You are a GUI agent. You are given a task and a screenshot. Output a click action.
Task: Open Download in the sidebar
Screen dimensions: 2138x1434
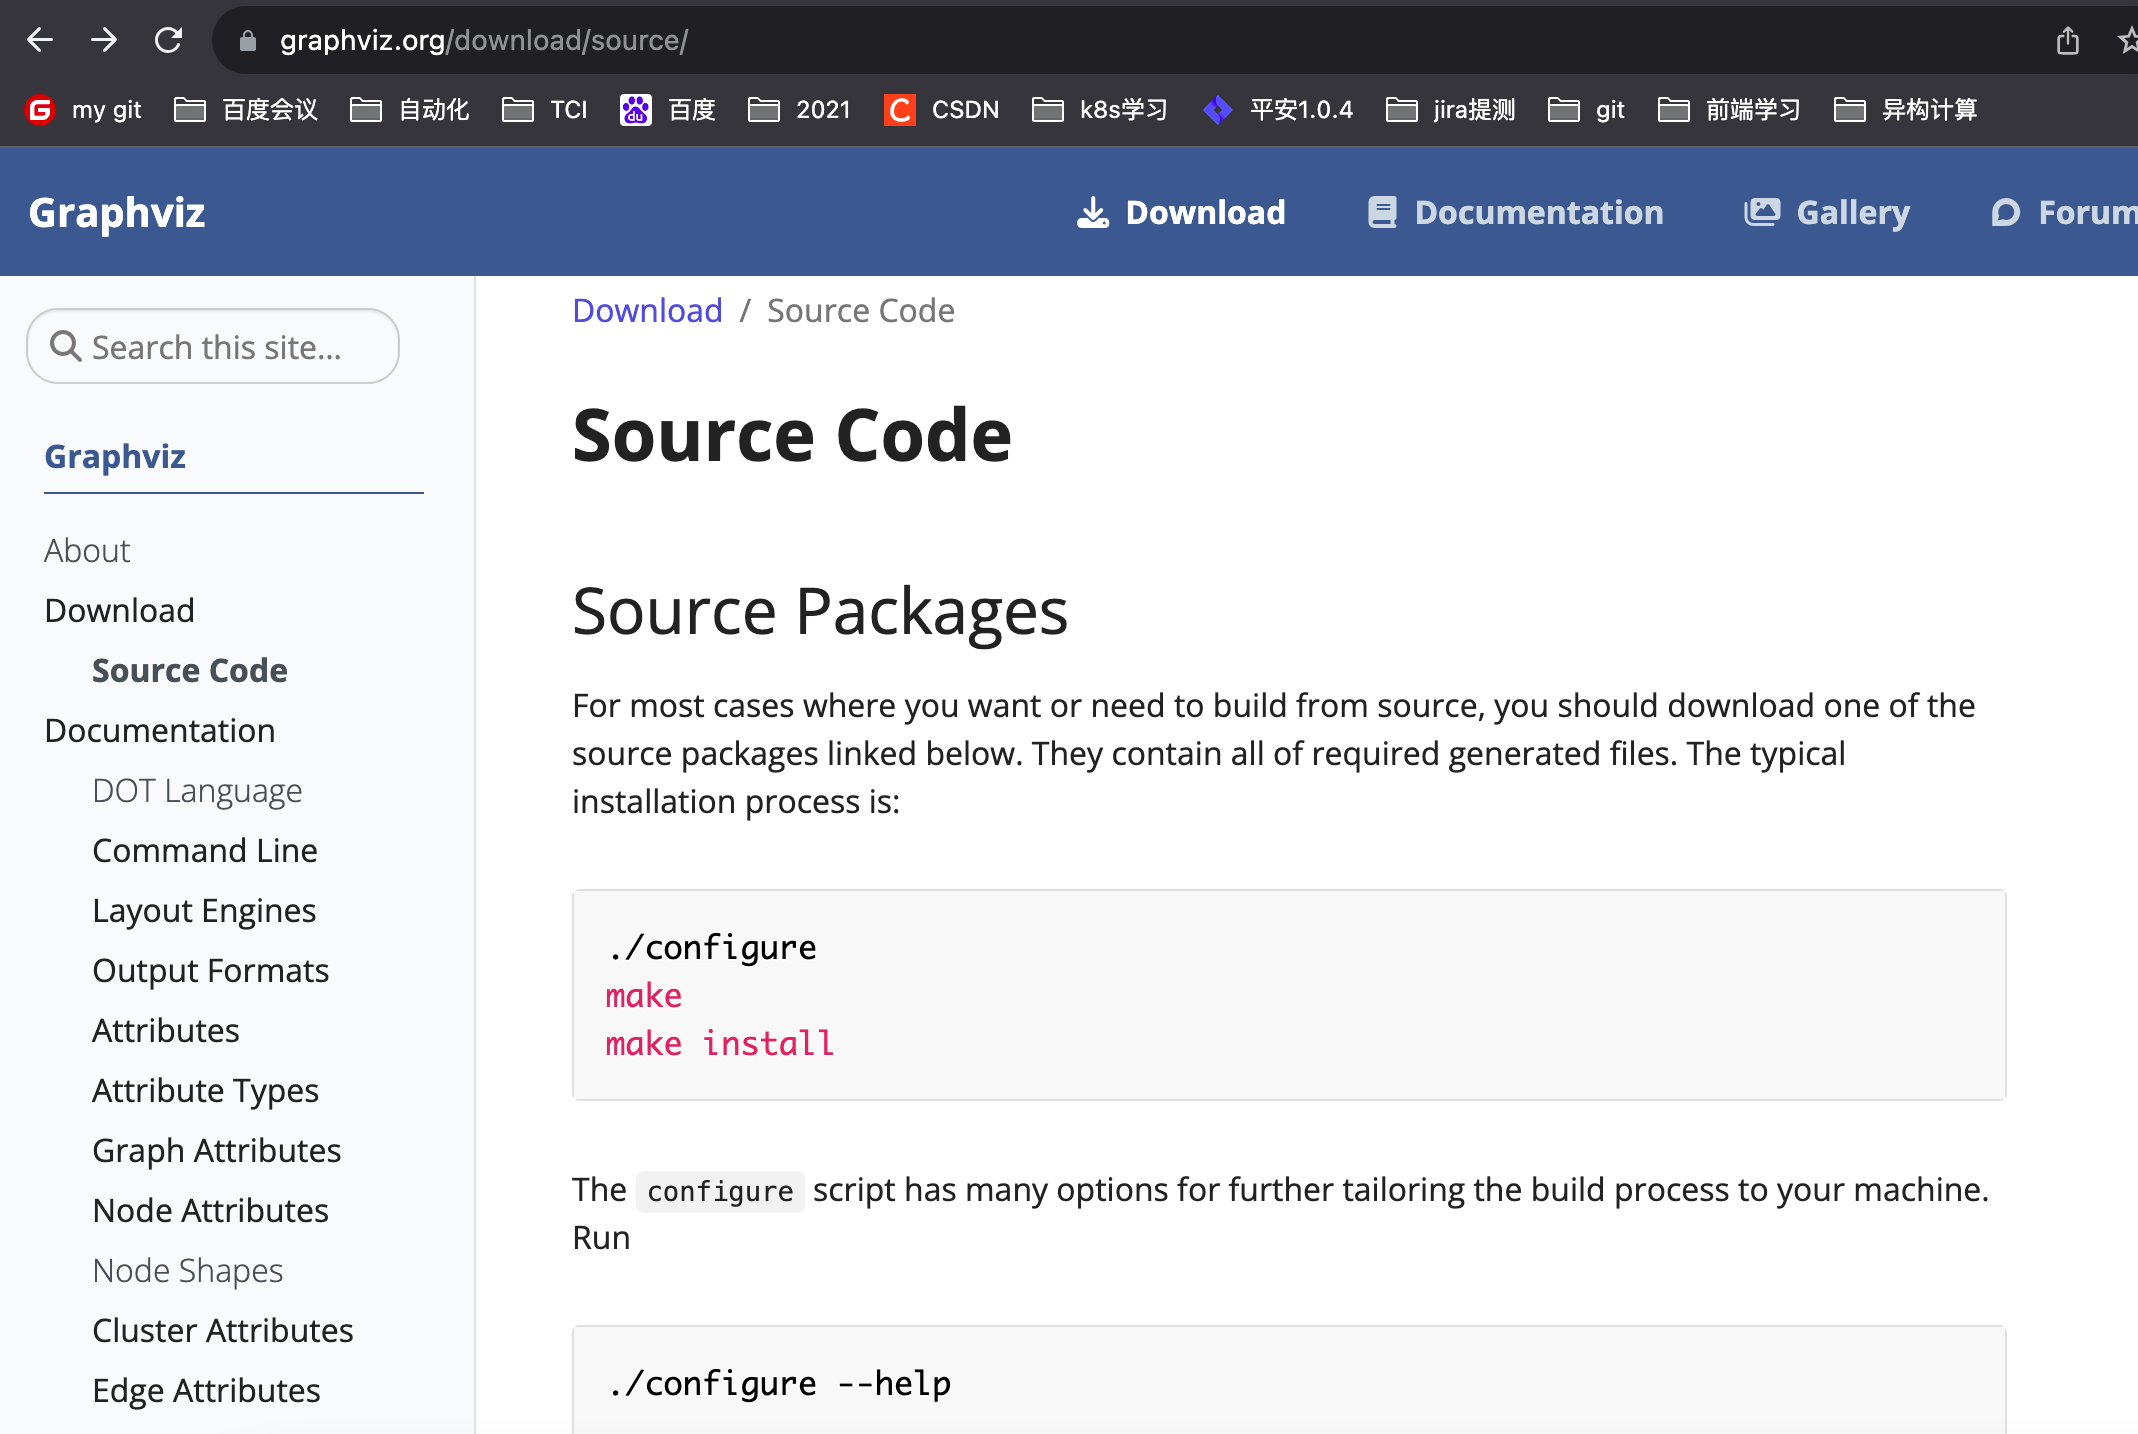point(120,610)
